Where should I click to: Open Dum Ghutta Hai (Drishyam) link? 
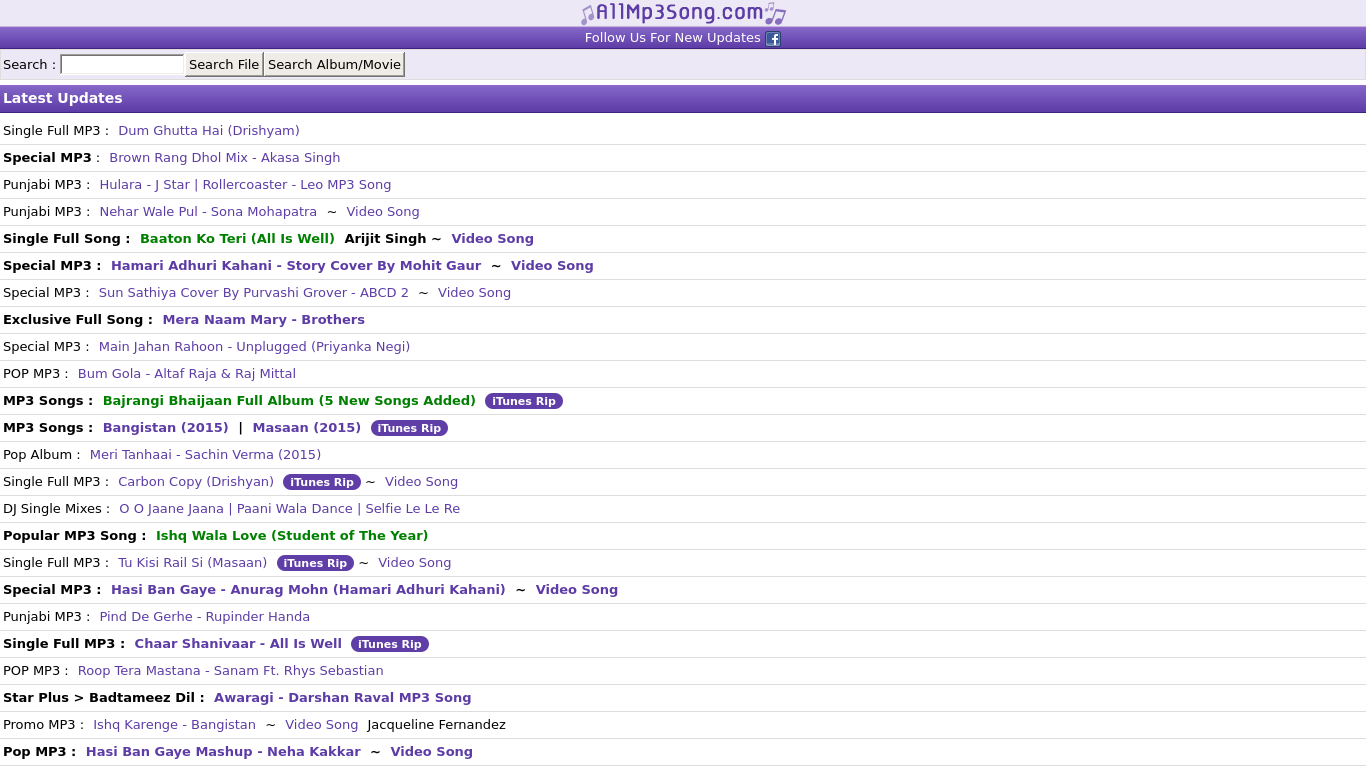pyautogui.click(x=209, y=131)
